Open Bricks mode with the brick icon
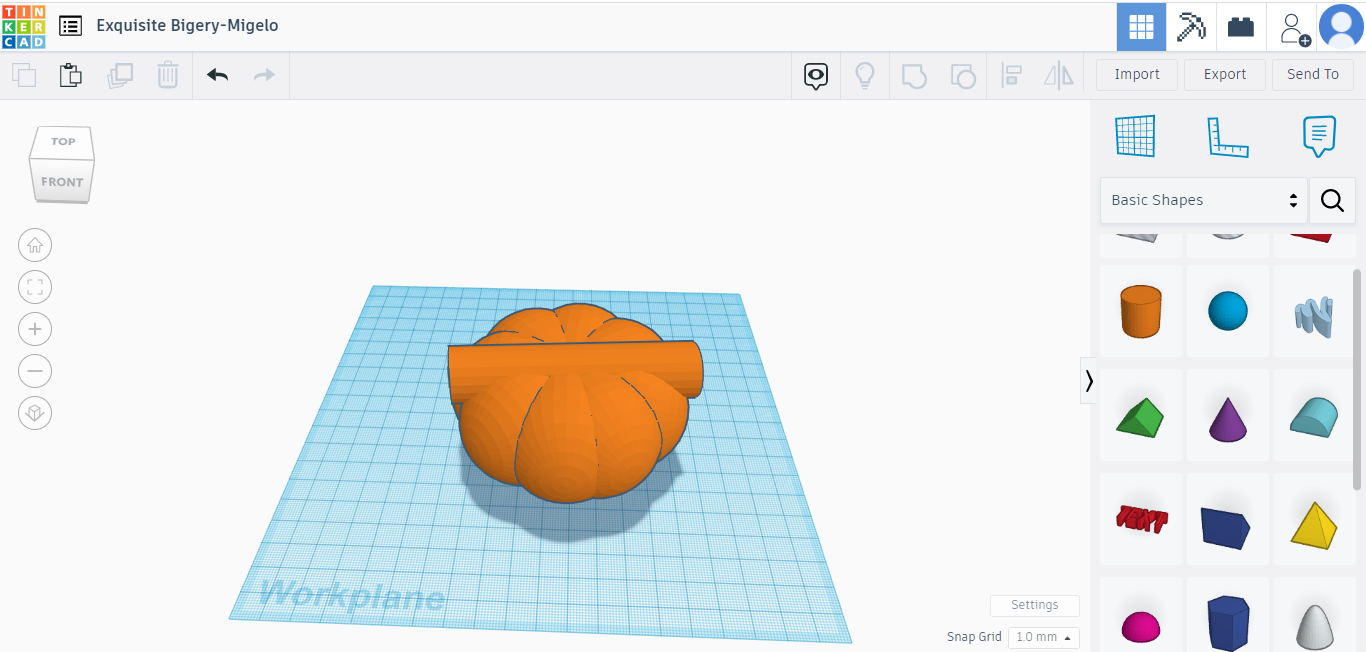 point(1240,26)
